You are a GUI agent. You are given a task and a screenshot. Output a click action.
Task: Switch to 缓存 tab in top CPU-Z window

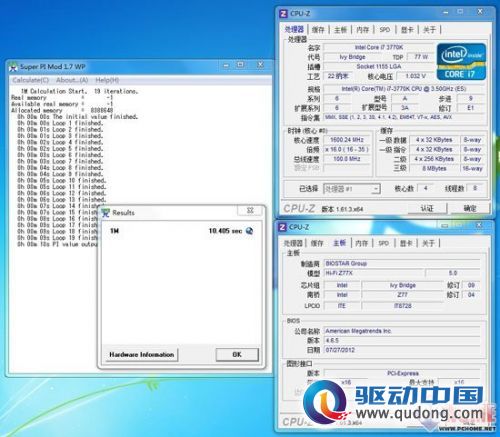tap(318, 30)
